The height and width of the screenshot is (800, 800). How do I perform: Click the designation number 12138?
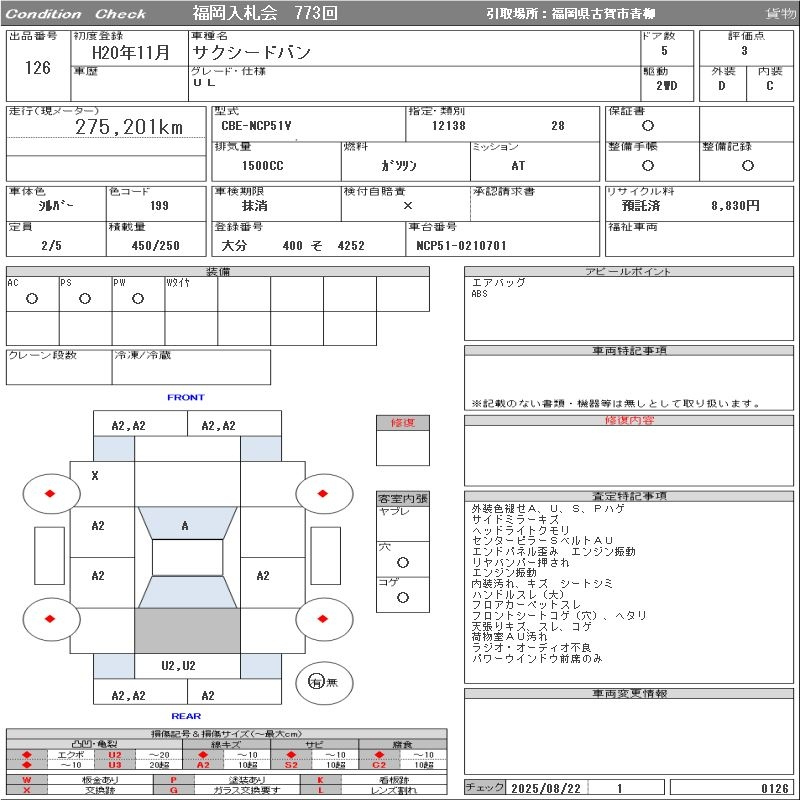(x=448, y=126)
